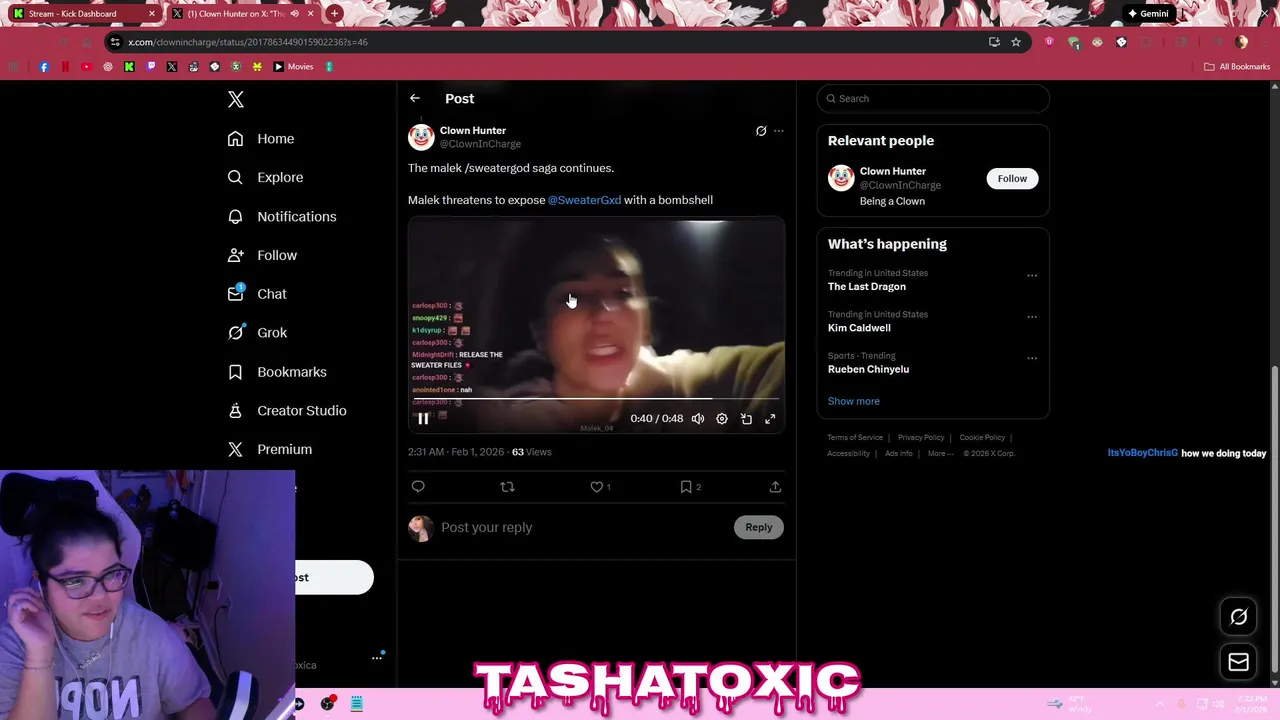Open the Gemini button
The image size is (1280, 720).
click(x=1147, y=14)
